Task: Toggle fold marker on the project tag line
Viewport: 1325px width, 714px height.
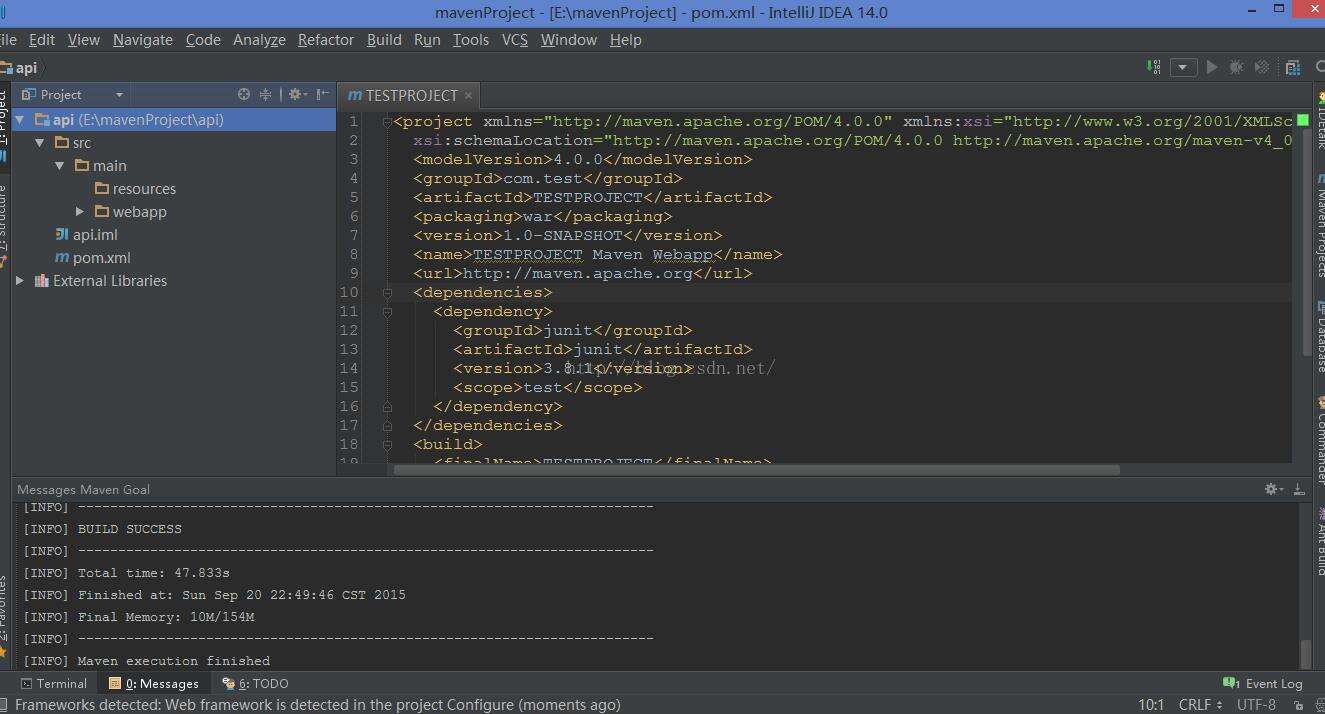Action: [x=387, y=122]
